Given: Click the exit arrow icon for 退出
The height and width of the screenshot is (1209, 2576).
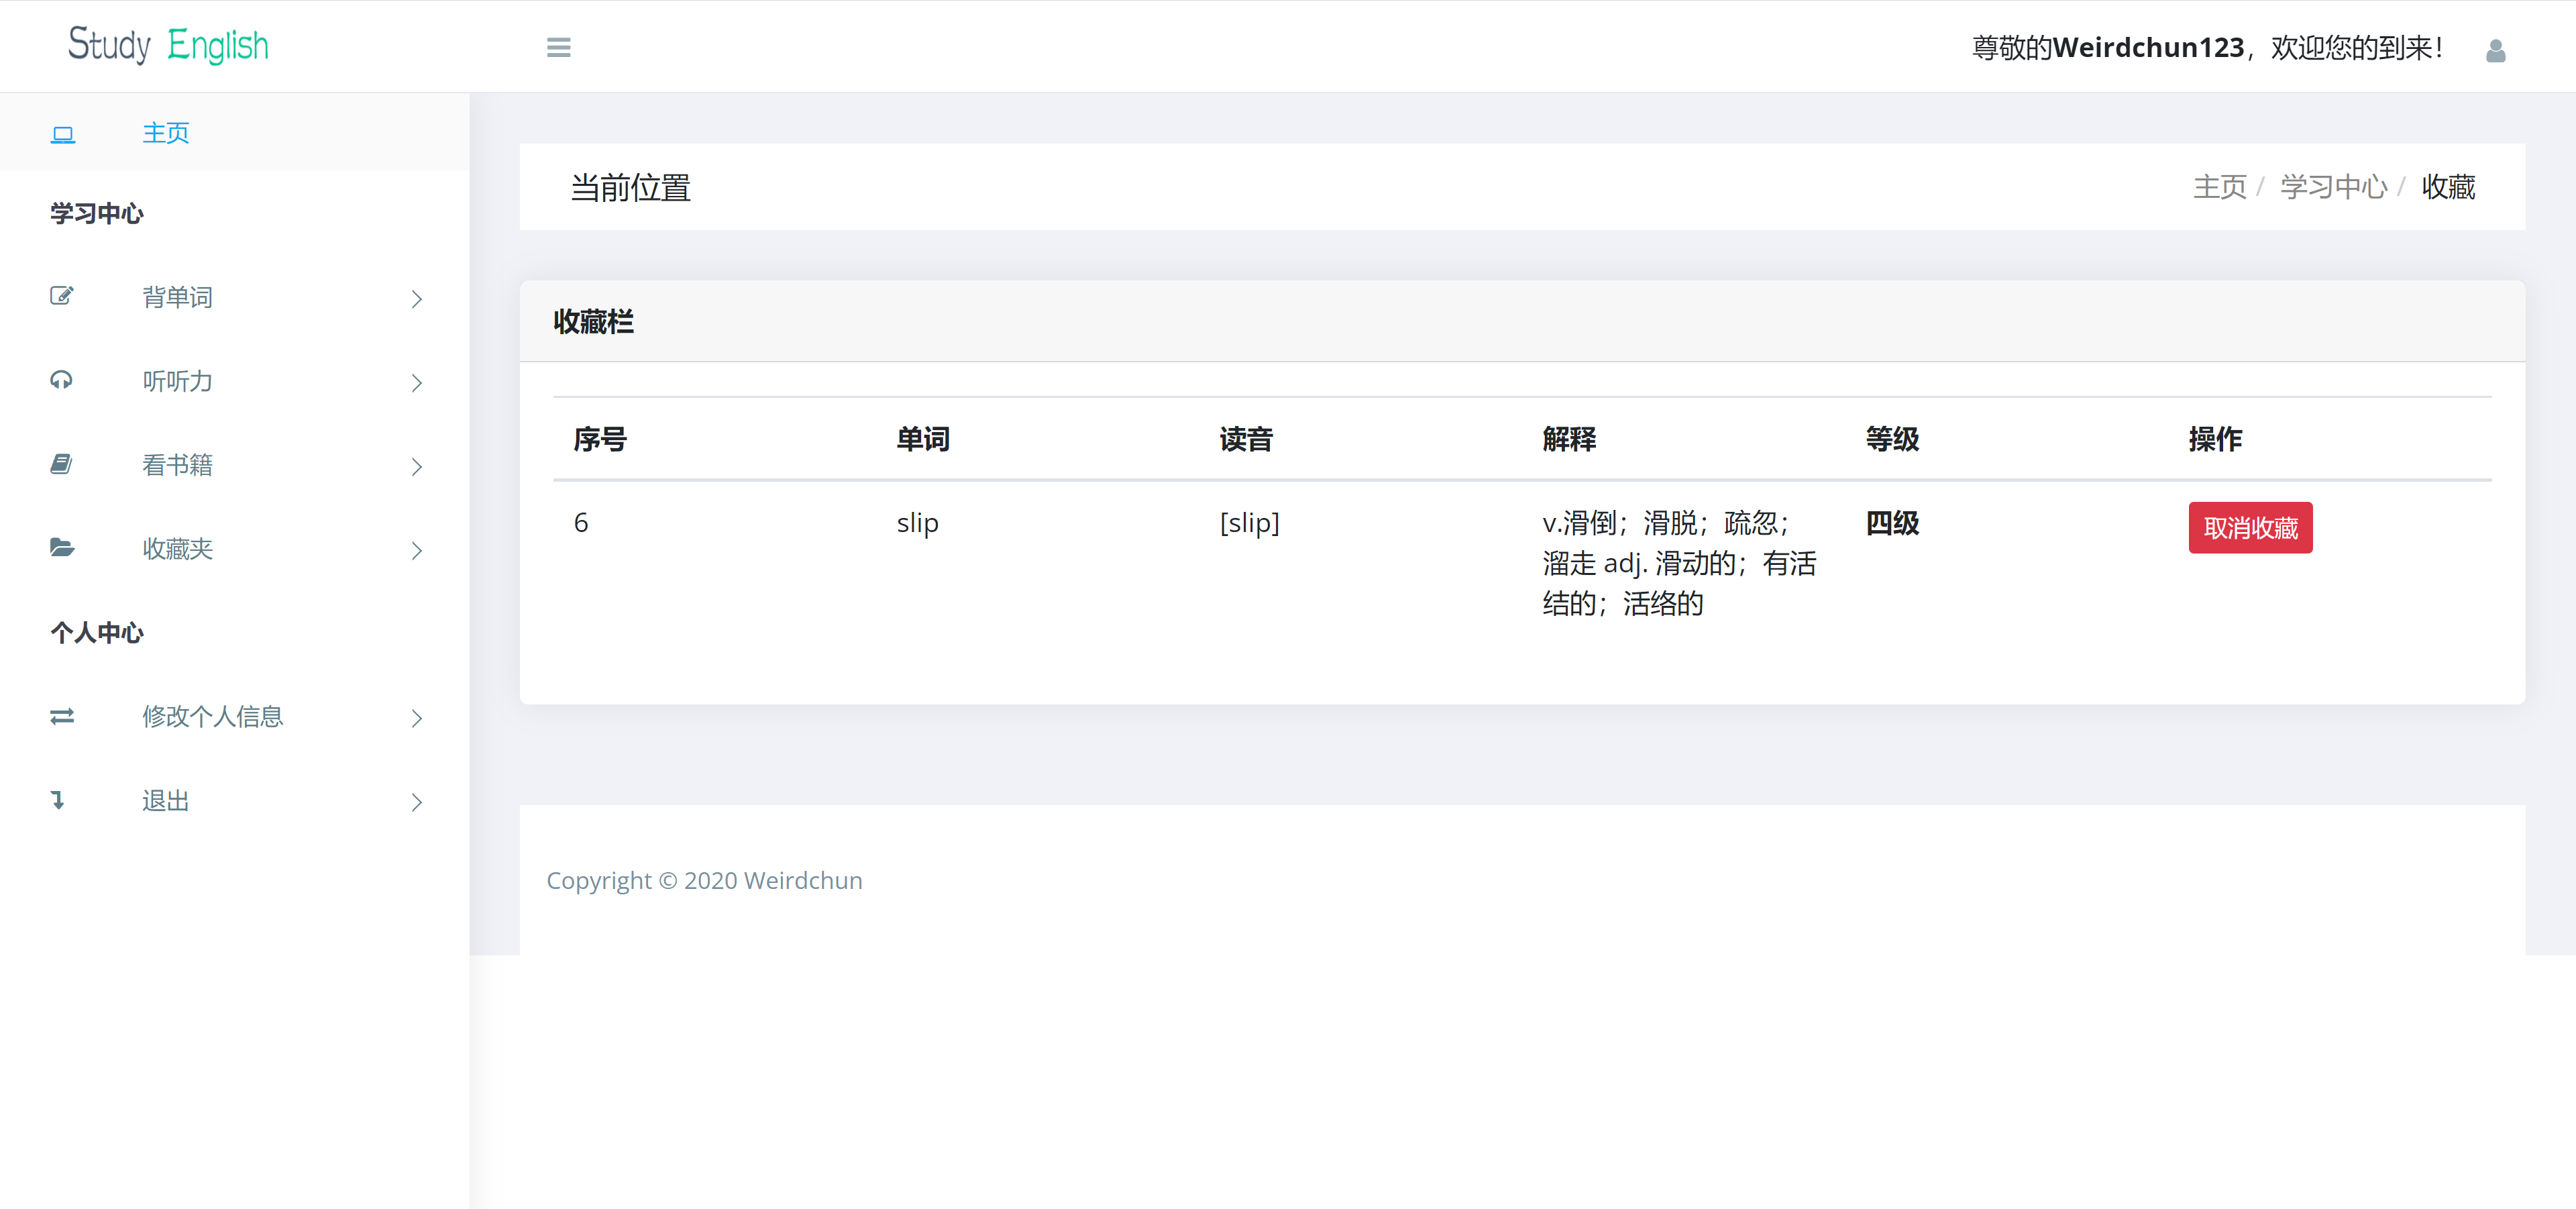Looking at the screenshot, I should pos(59,800).
